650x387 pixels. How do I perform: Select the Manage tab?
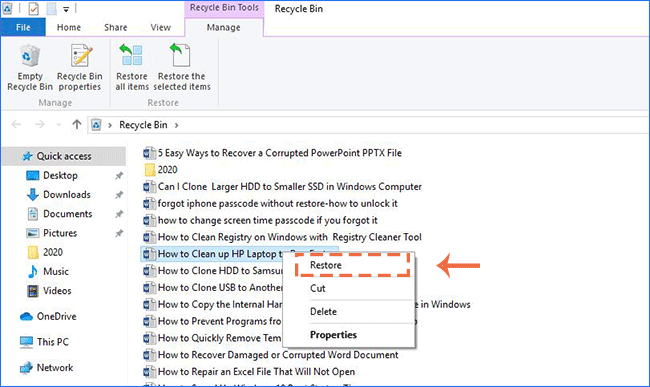pyautogui.click(x=223, y=27)
